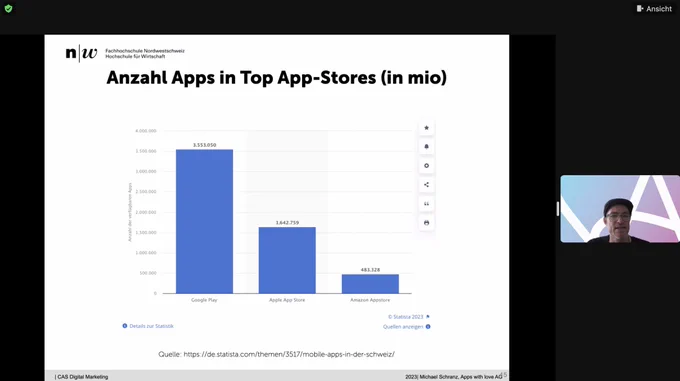Image resolution: width=680 pixels, height=381 pixels.
Task: Select the Apple App Store bar
Action: click(287, 260)
